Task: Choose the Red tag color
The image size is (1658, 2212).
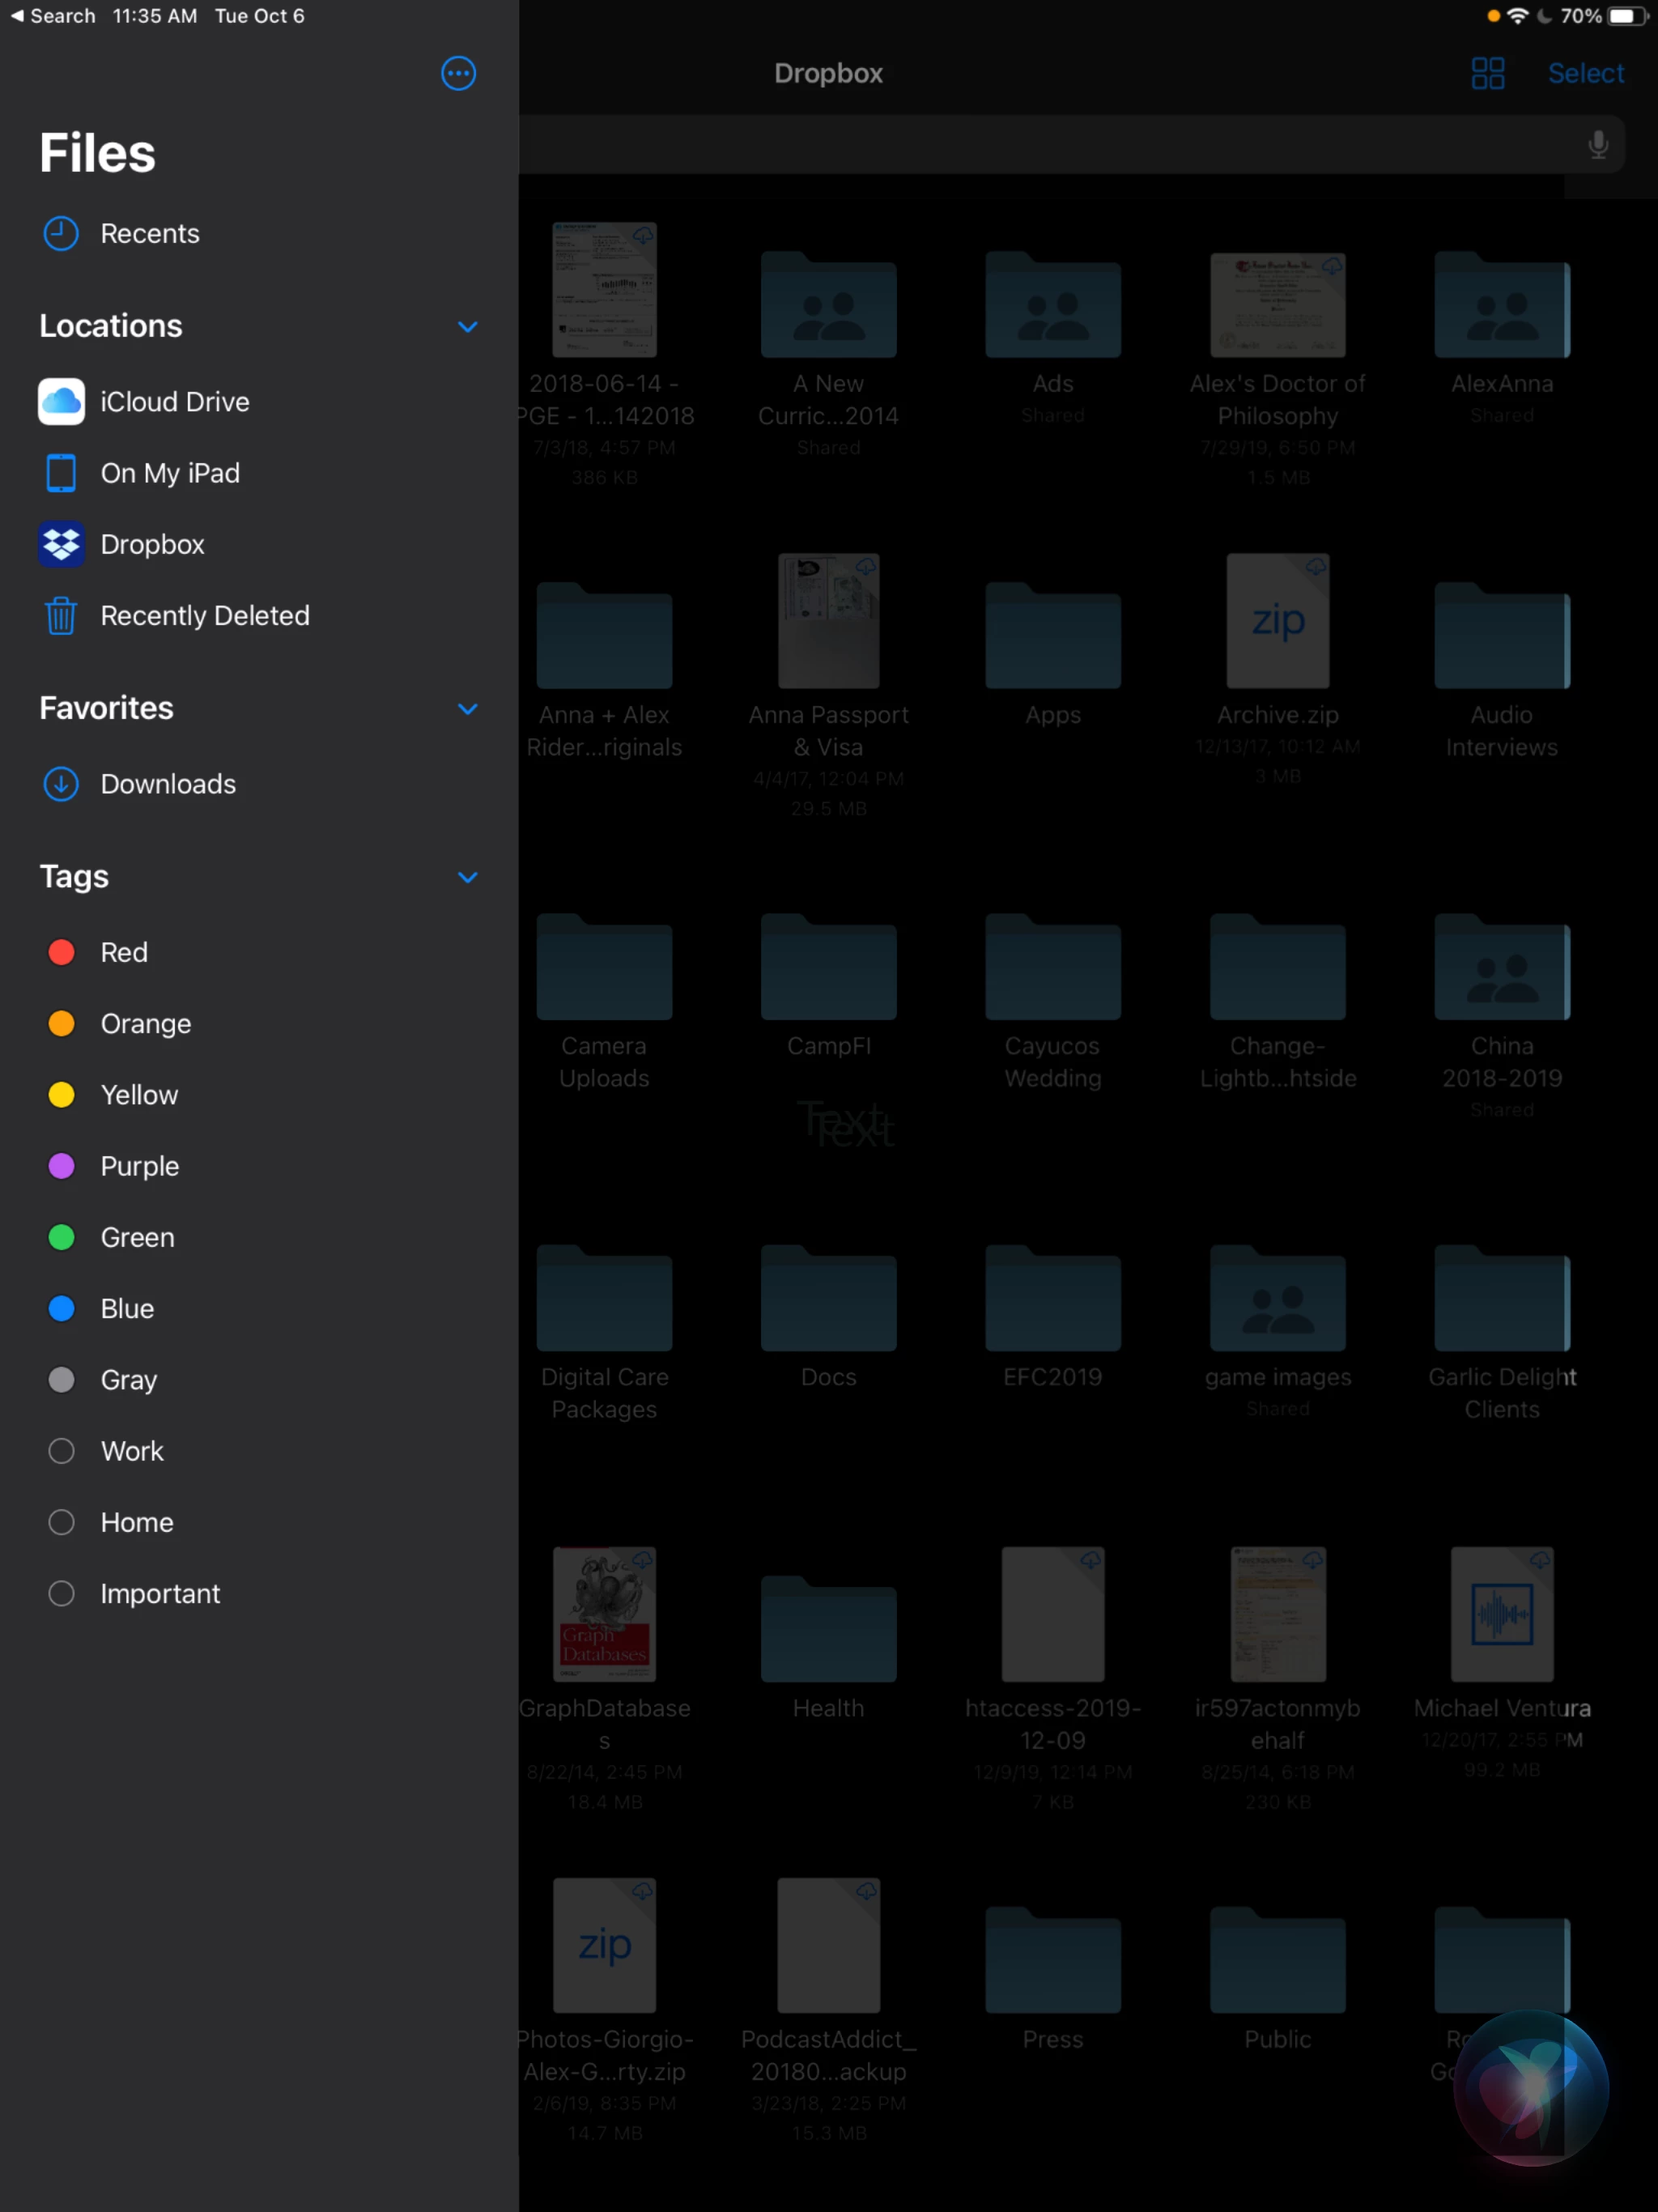Action: [x=61, y=952]
